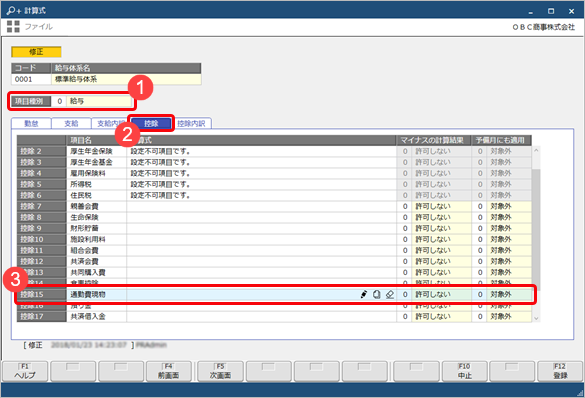Viewport: 585px width, 398px height.
Task: Click the copy icon in 控除15 row
Action: click(377, 294)
